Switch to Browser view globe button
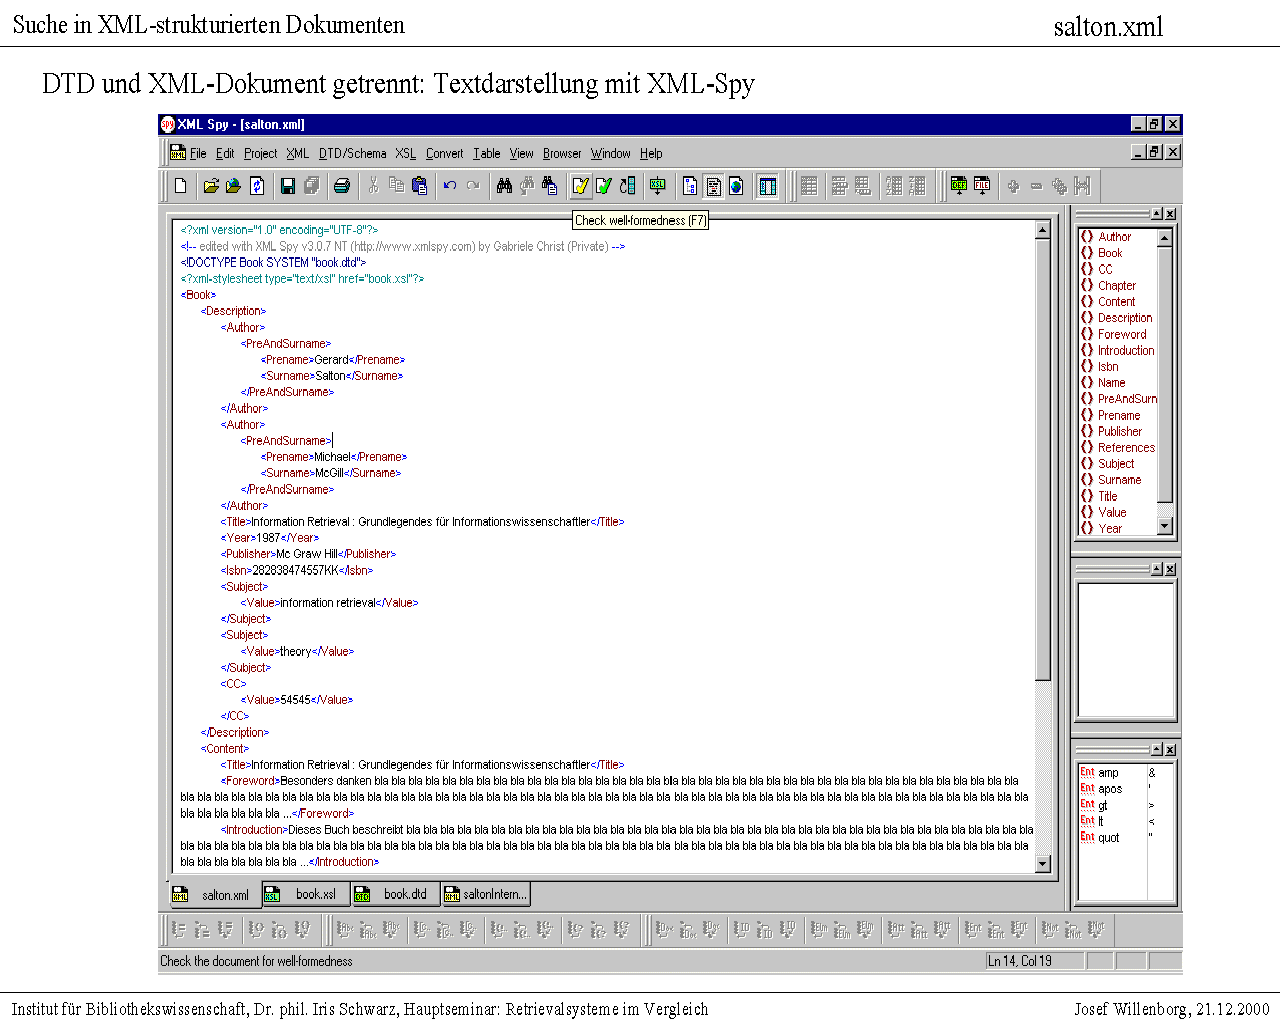 (736, 186)
